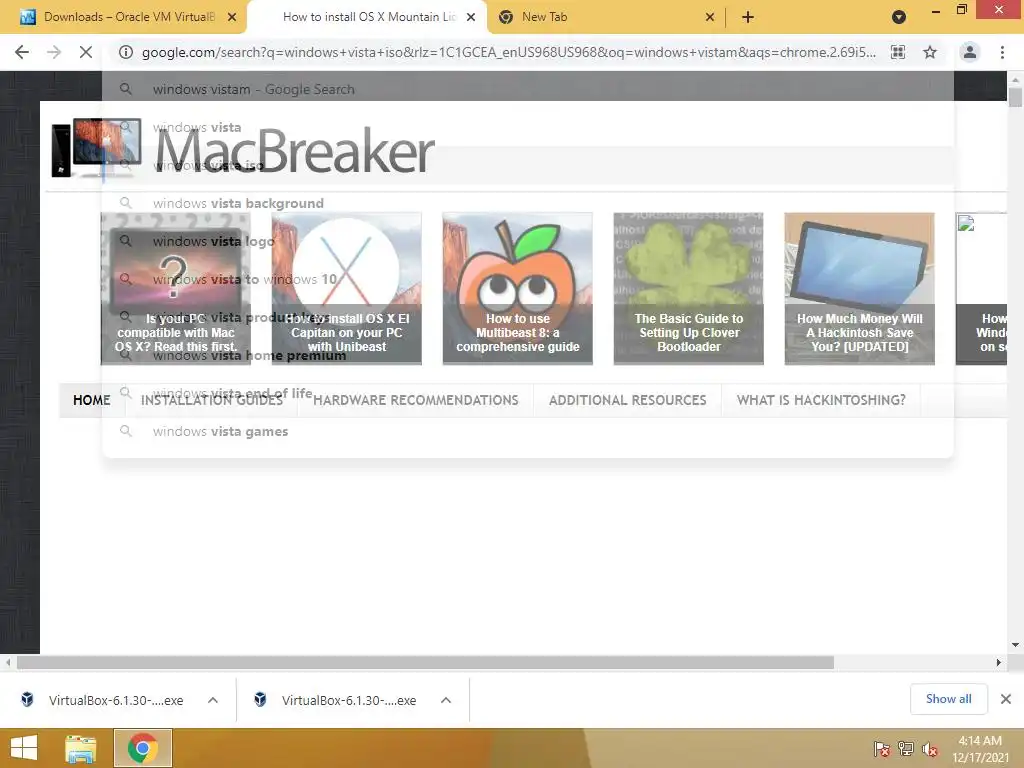This screenshot has height=768, width=1024.
Task: Click the muted volume tray icon
Action: pyautogui.click(x=930, y=748)
